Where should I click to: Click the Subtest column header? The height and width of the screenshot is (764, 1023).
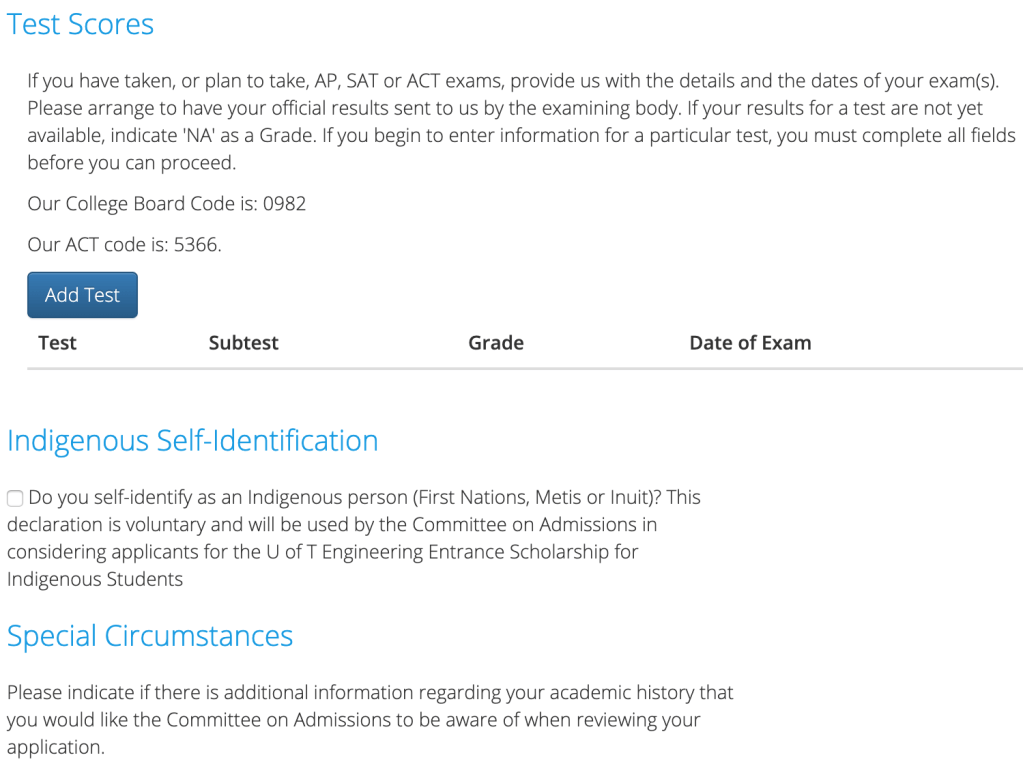pyautogui.click(x=243, y=343)
